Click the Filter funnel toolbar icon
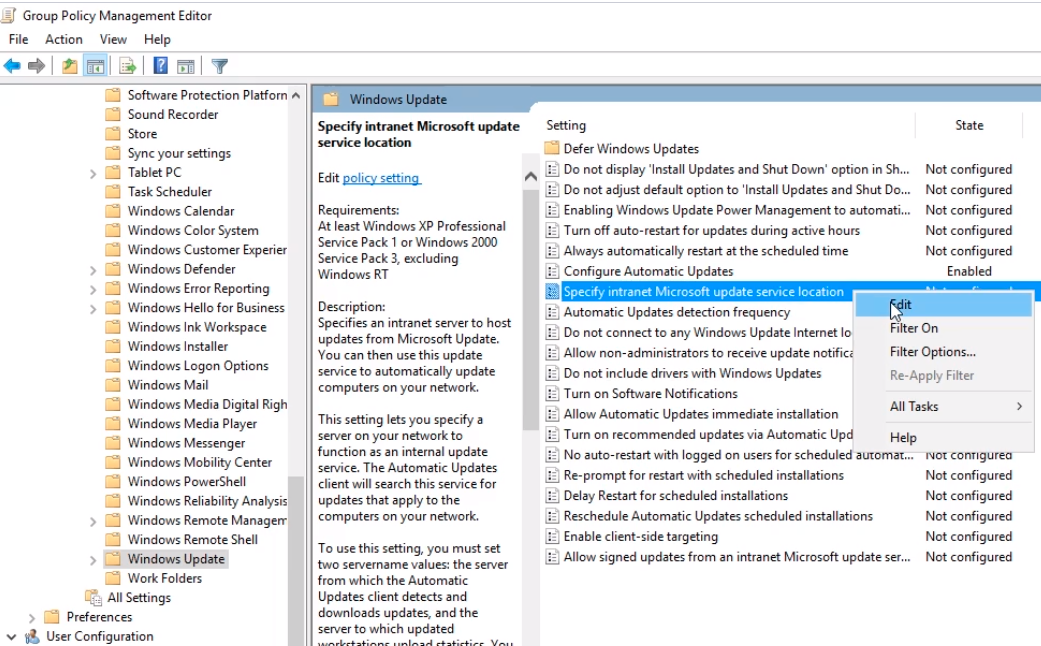 point(219,66)
